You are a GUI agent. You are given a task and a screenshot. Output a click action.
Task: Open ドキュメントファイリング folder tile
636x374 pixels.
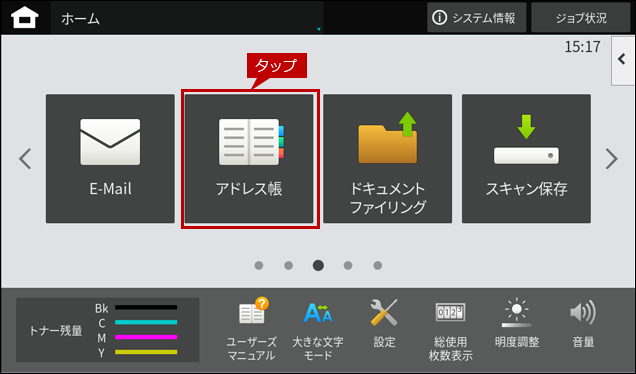[x=388, y=159]
